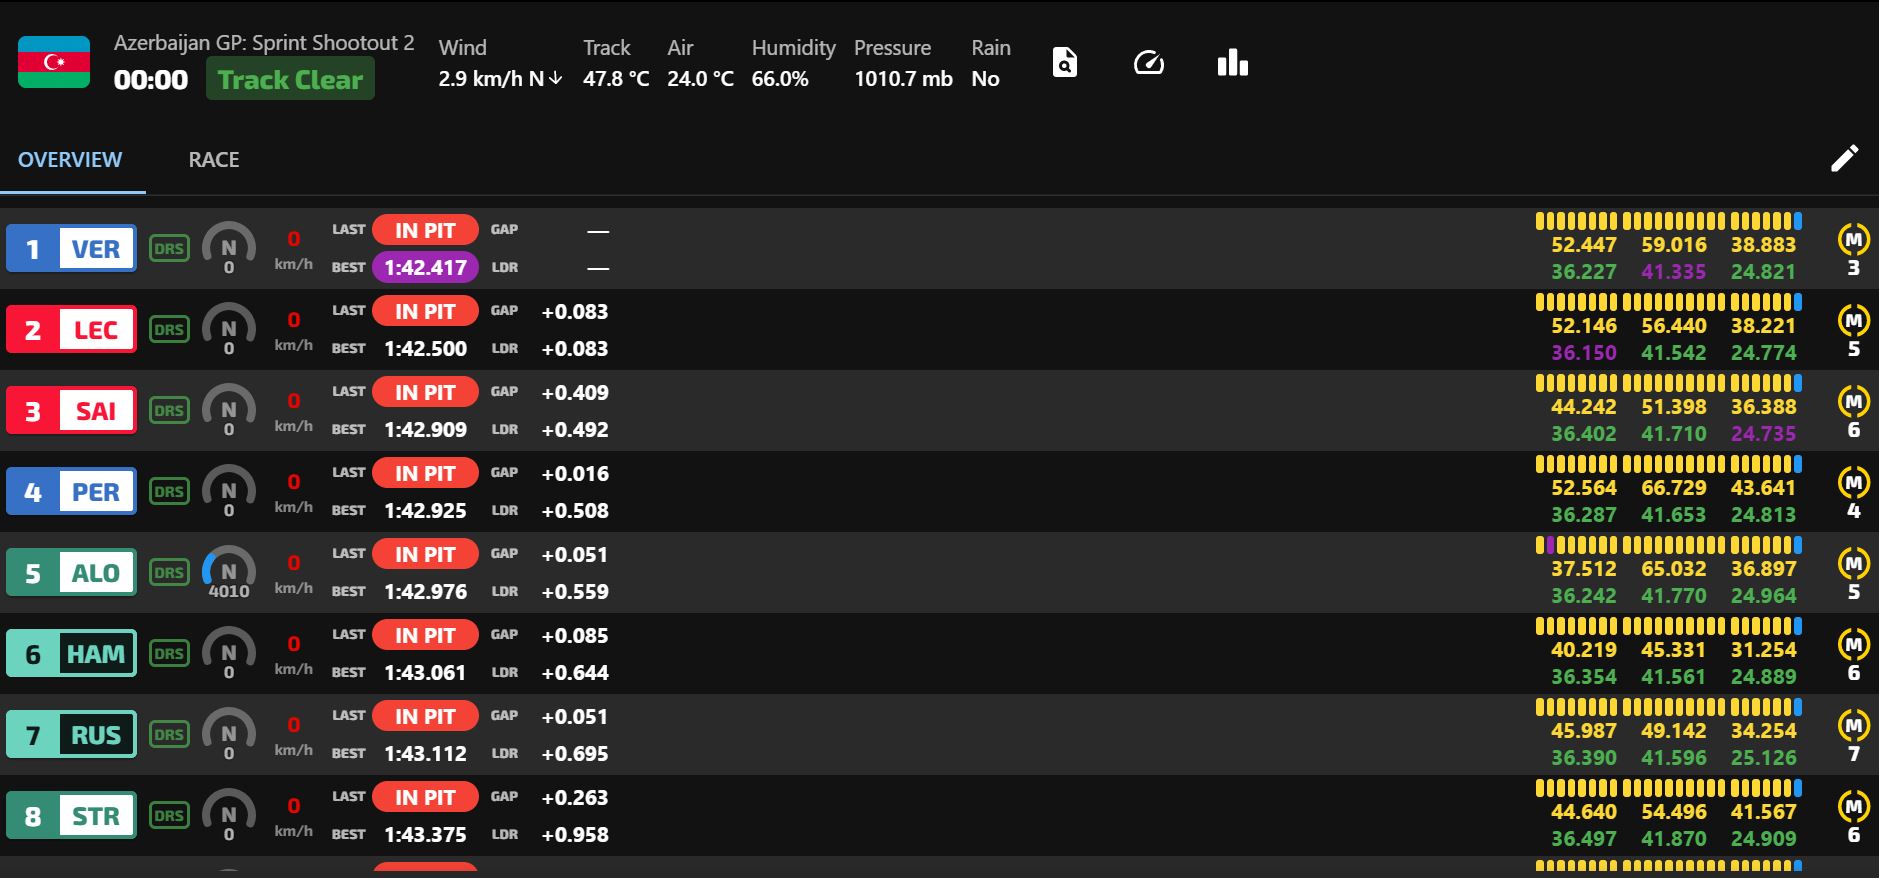Click STR's medium tyre icon
The image size is (1879, 878).
(x=1854, y=806)
